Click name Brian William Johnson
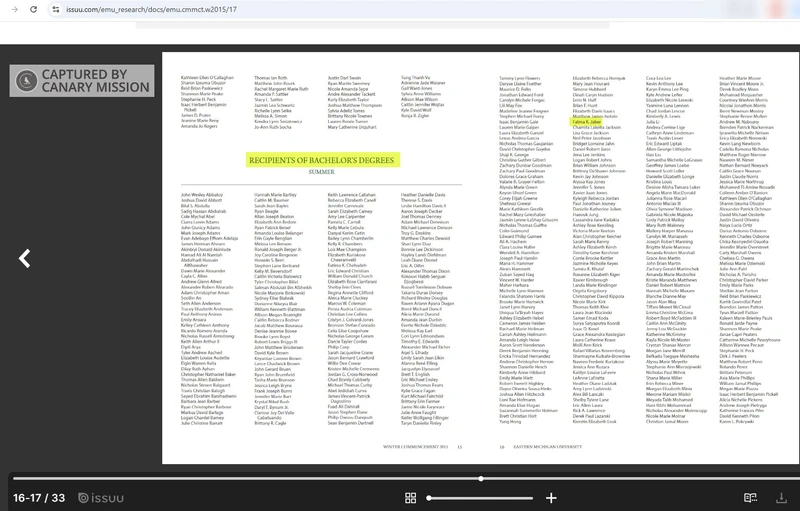The height and width of the screenshot is (511, 800). (594, 165)
